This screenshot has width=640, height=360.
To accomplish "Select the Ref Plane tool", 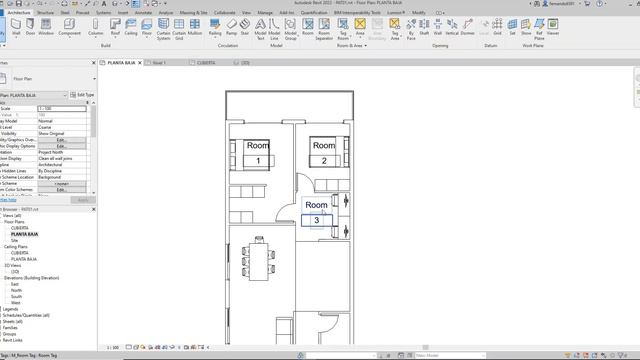I will [539, 29].
